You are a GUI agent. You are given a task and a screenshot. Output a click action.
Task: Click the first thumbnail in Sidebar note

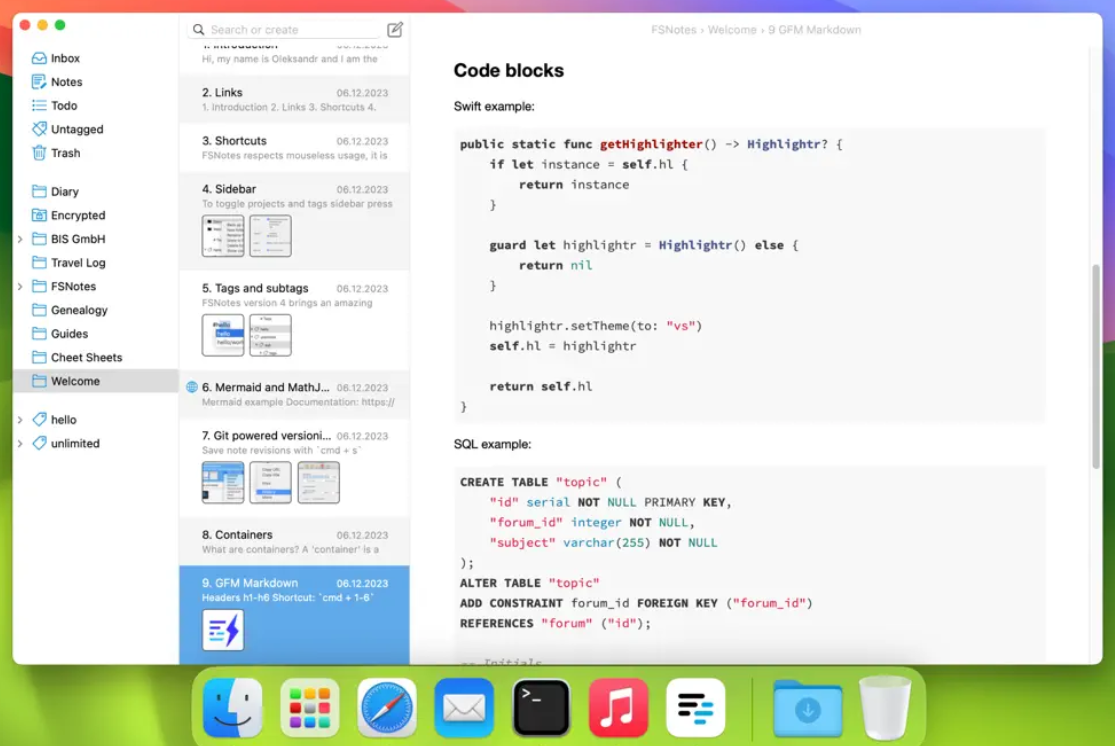tap(223, 236)
